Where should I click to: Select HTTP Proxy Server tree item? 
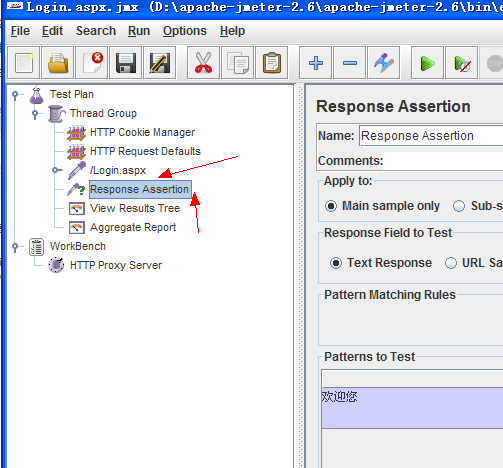pyautogui.click(x=116, y=265)
